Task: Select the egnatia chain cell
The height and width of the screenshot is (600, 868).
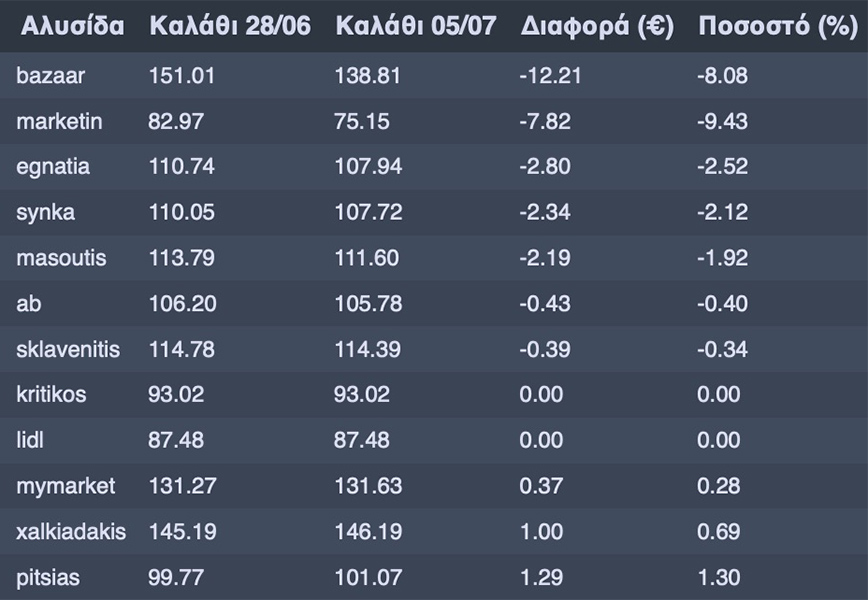Action: [x=53, y=167]
